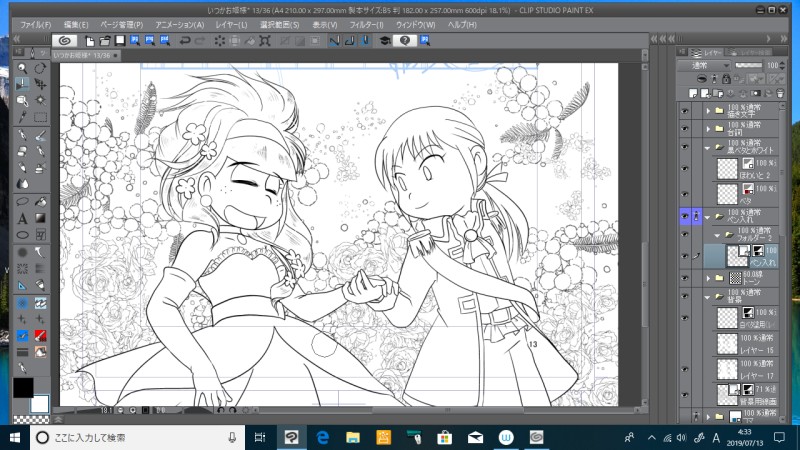
Task: Select the Gradient tool
Action: pyautogui.click(x=40, y=218)
